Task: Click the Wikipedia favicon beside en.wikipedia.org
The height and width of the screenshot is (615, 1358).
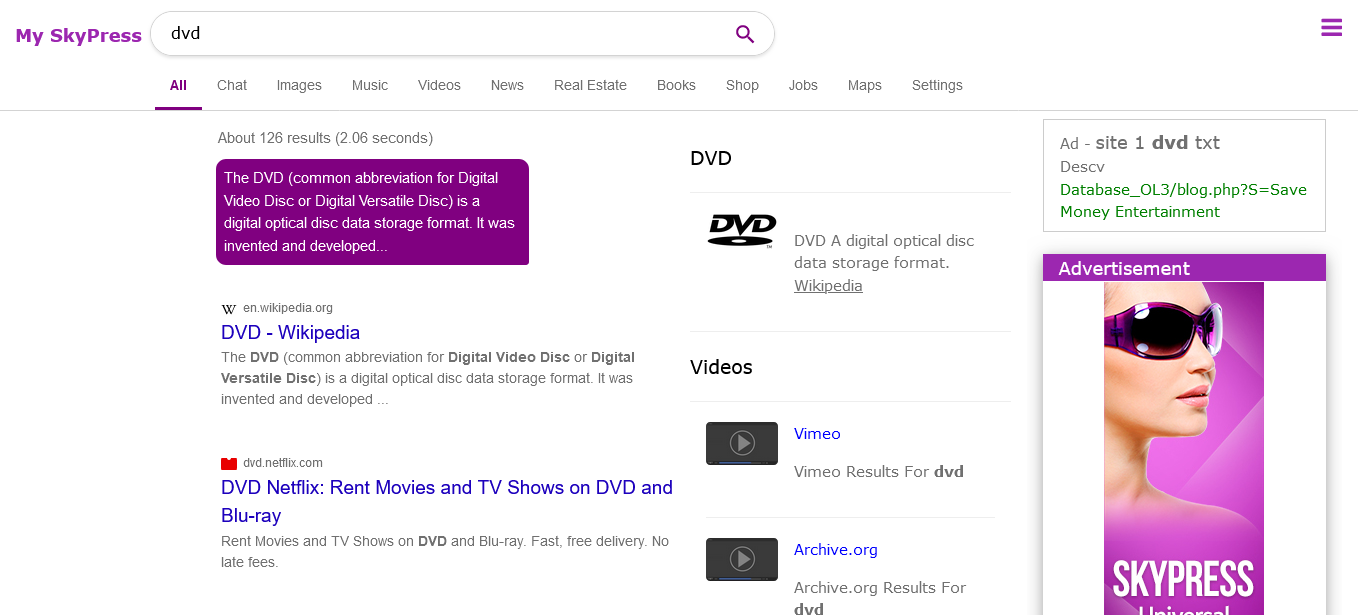Action: (x=229, y=309)
